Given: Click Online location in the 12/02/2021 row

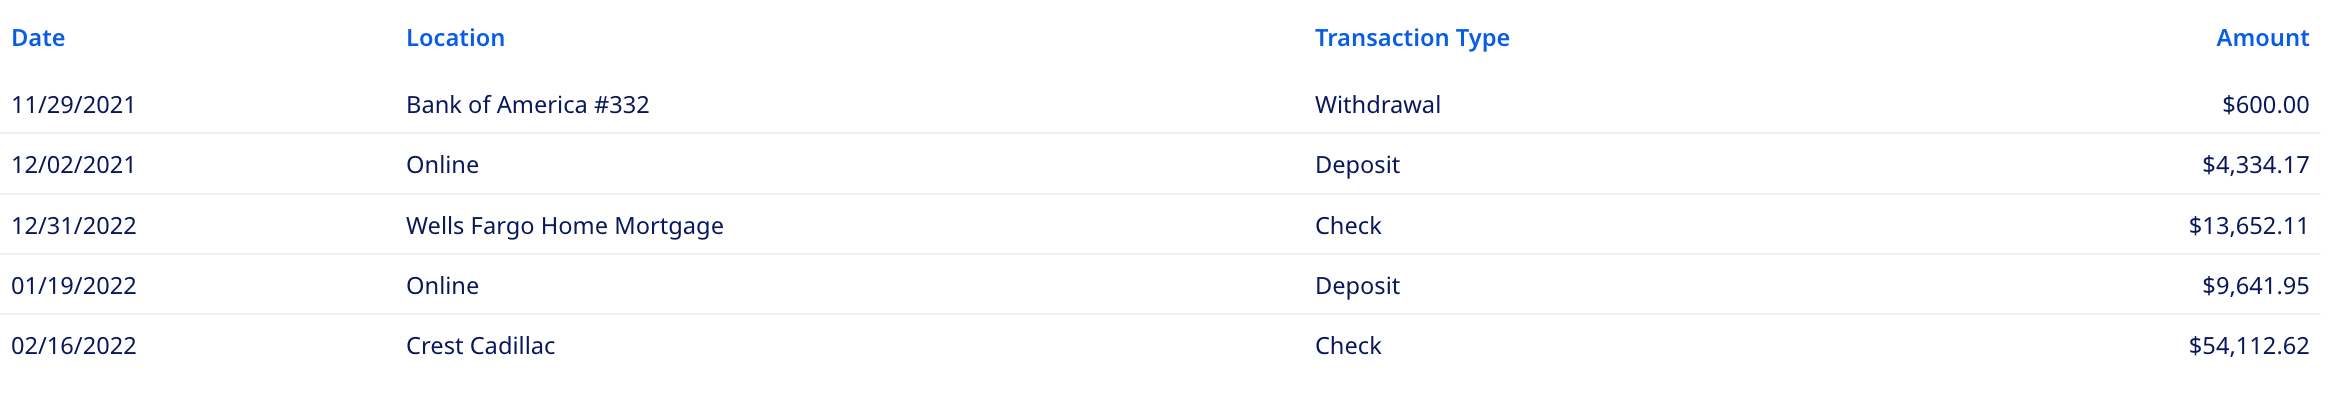Looking at the screenshot, I should pyautogui.click(x=442, y=165).
